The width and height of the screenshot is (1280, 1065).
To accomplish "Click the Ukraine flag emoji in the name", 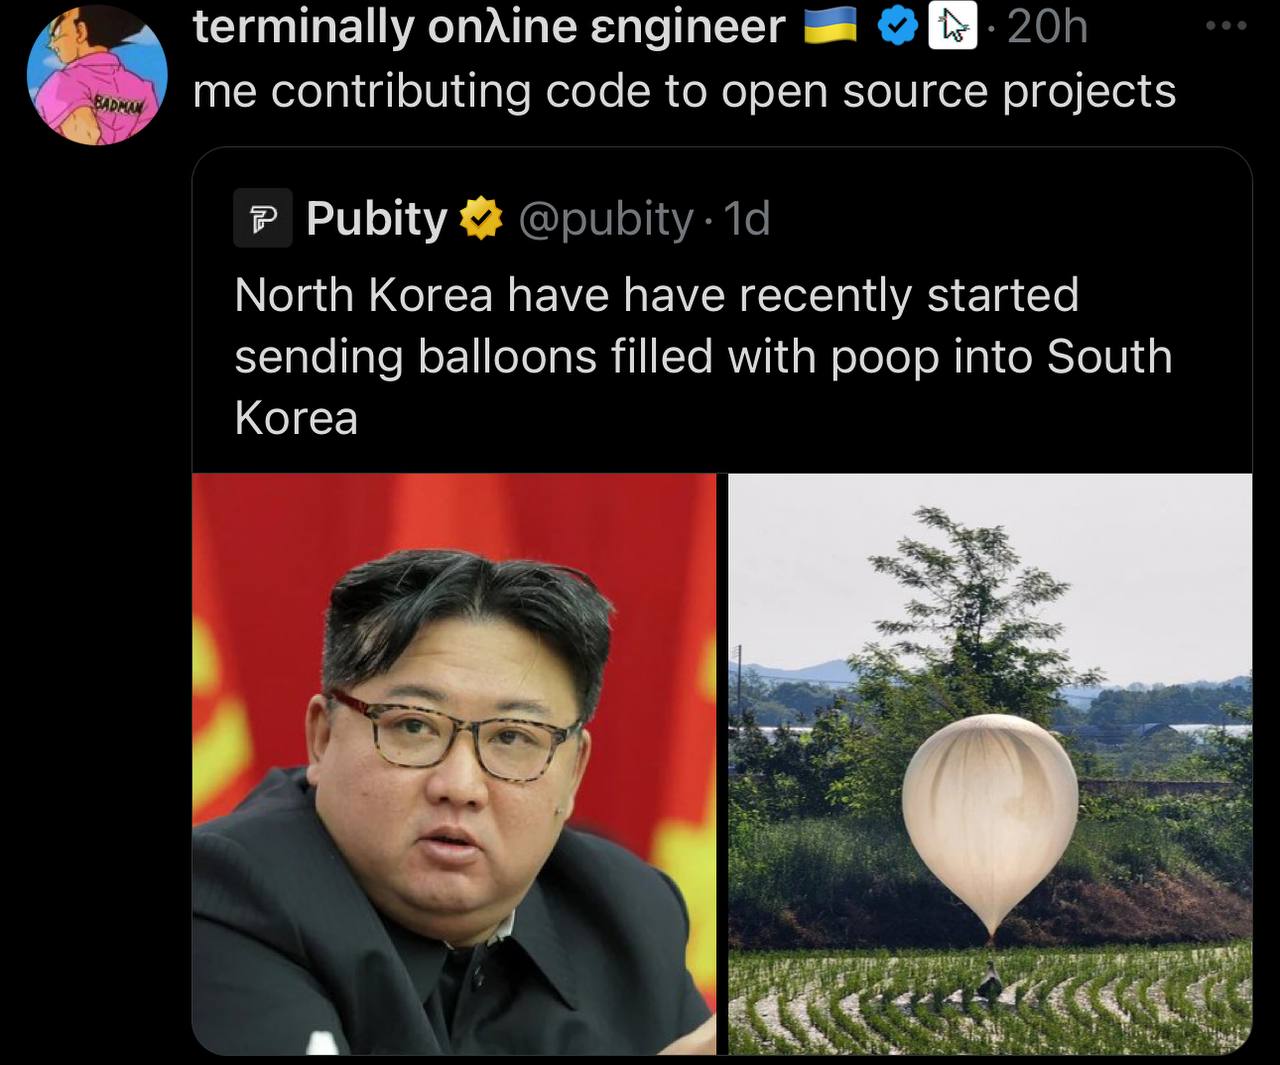I will [x=831, y=29].
